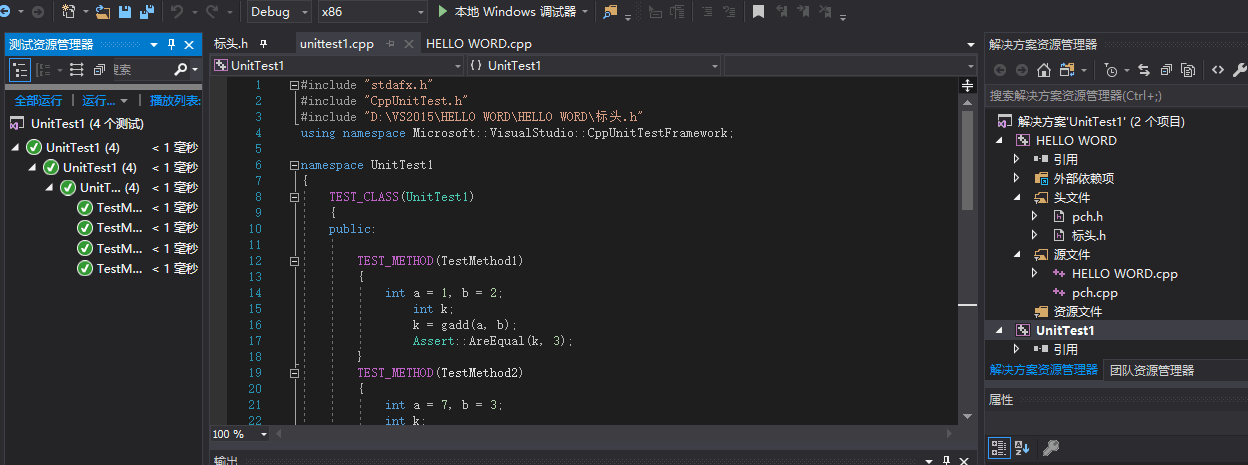Viewport: 1248px width, 465px height.
Task: Select the 资源文件 folder in Solution Explorer
Action: (1078, 312)
